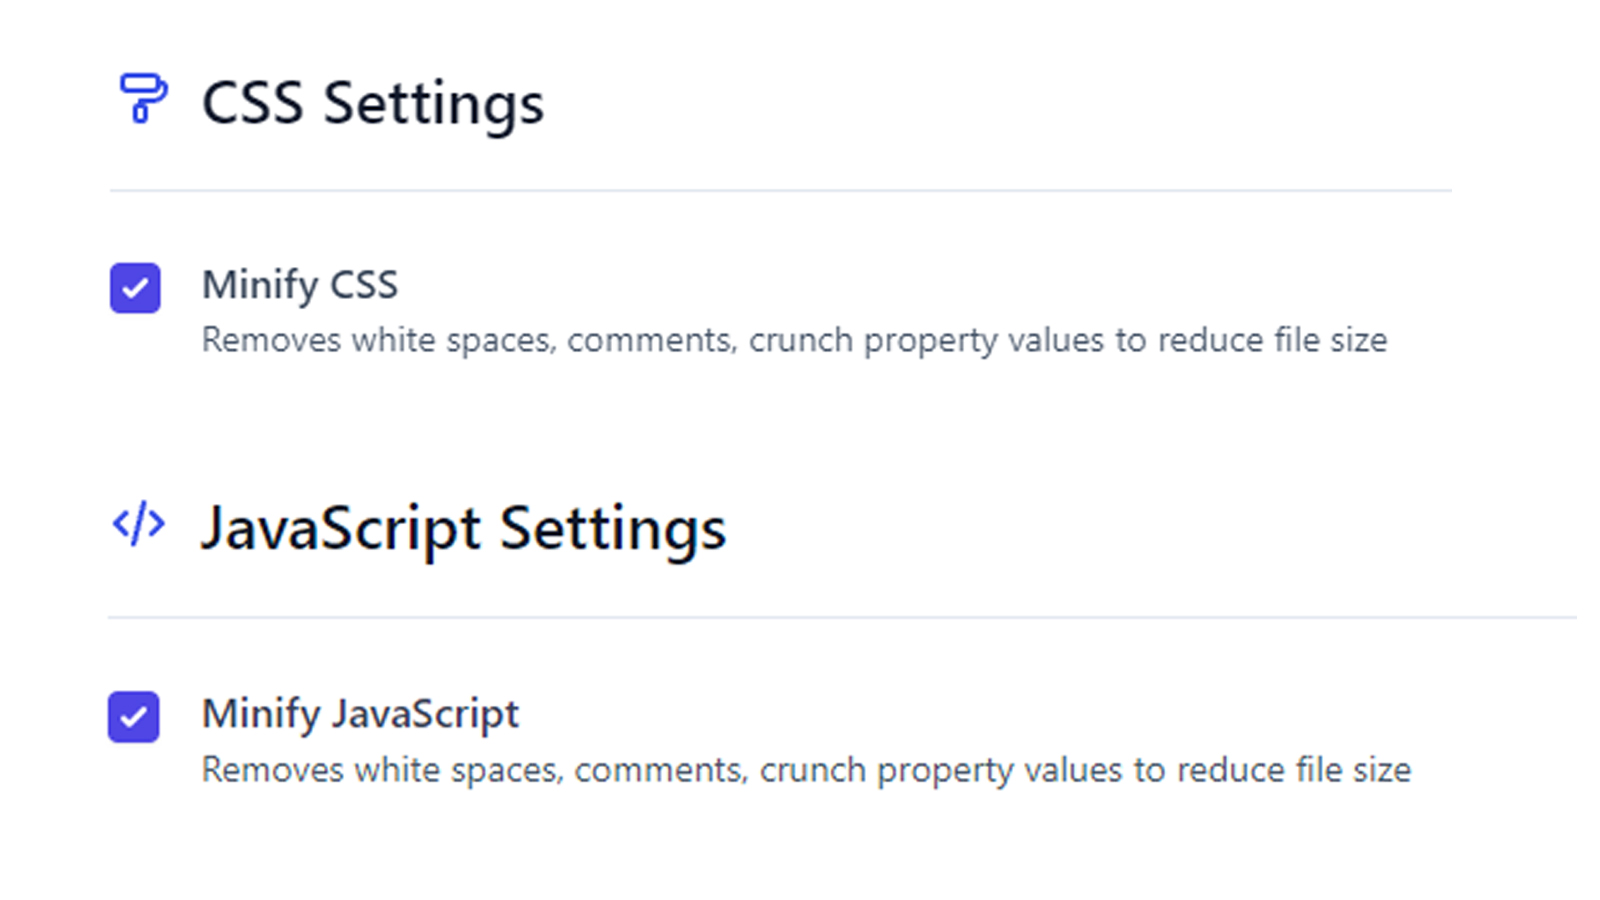This screenshot has width=1600, height=900.
Task: Click the code brackets icon beside JavaScript Settings
Action: click(139, 524)
